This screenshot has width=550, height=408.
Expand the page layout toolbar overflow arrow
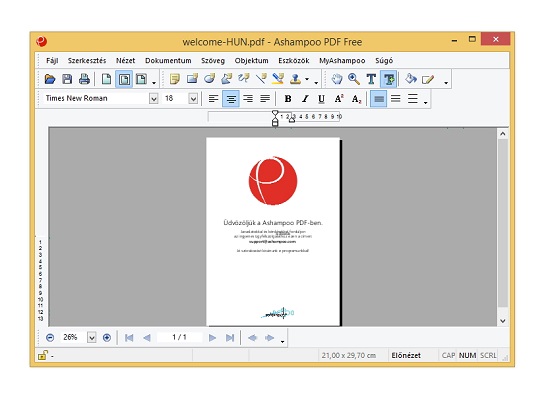click(154, 83)
